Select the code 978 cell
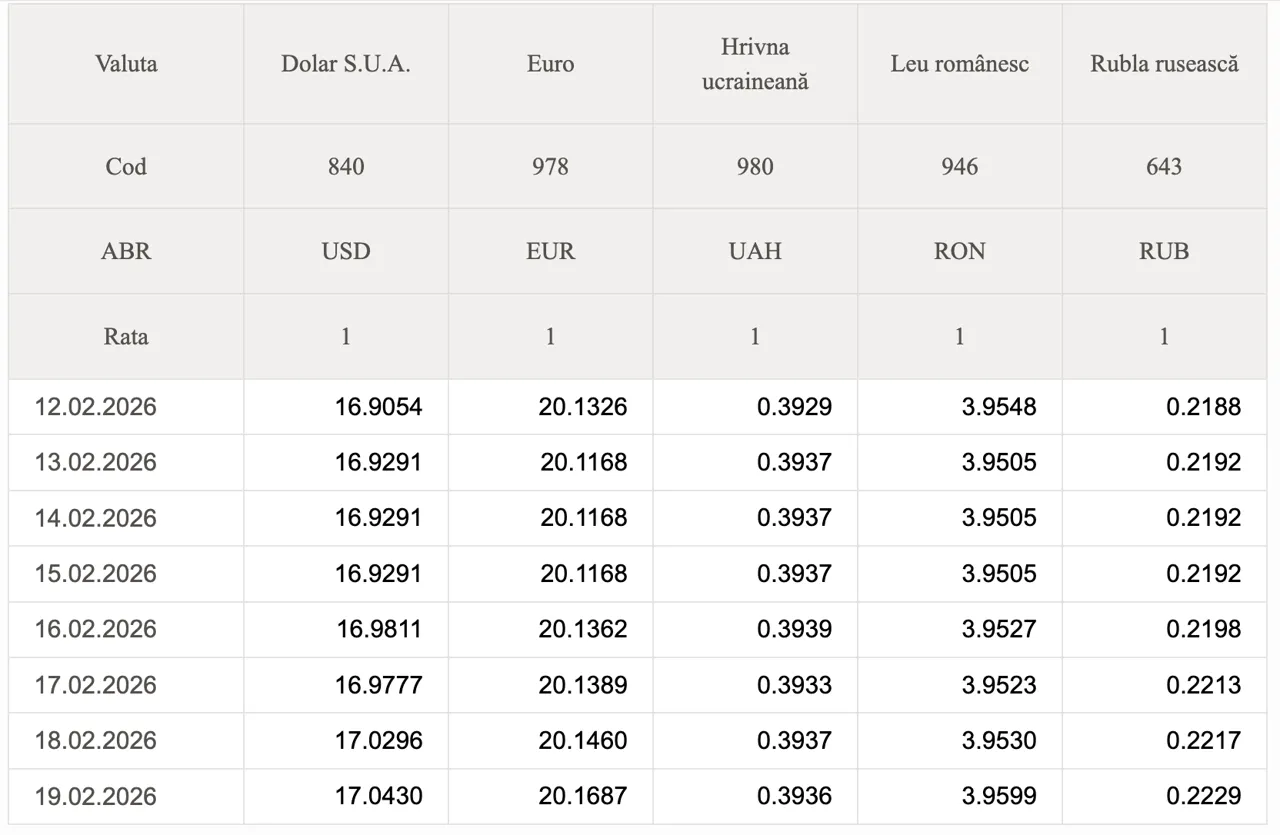 (550, 166)
